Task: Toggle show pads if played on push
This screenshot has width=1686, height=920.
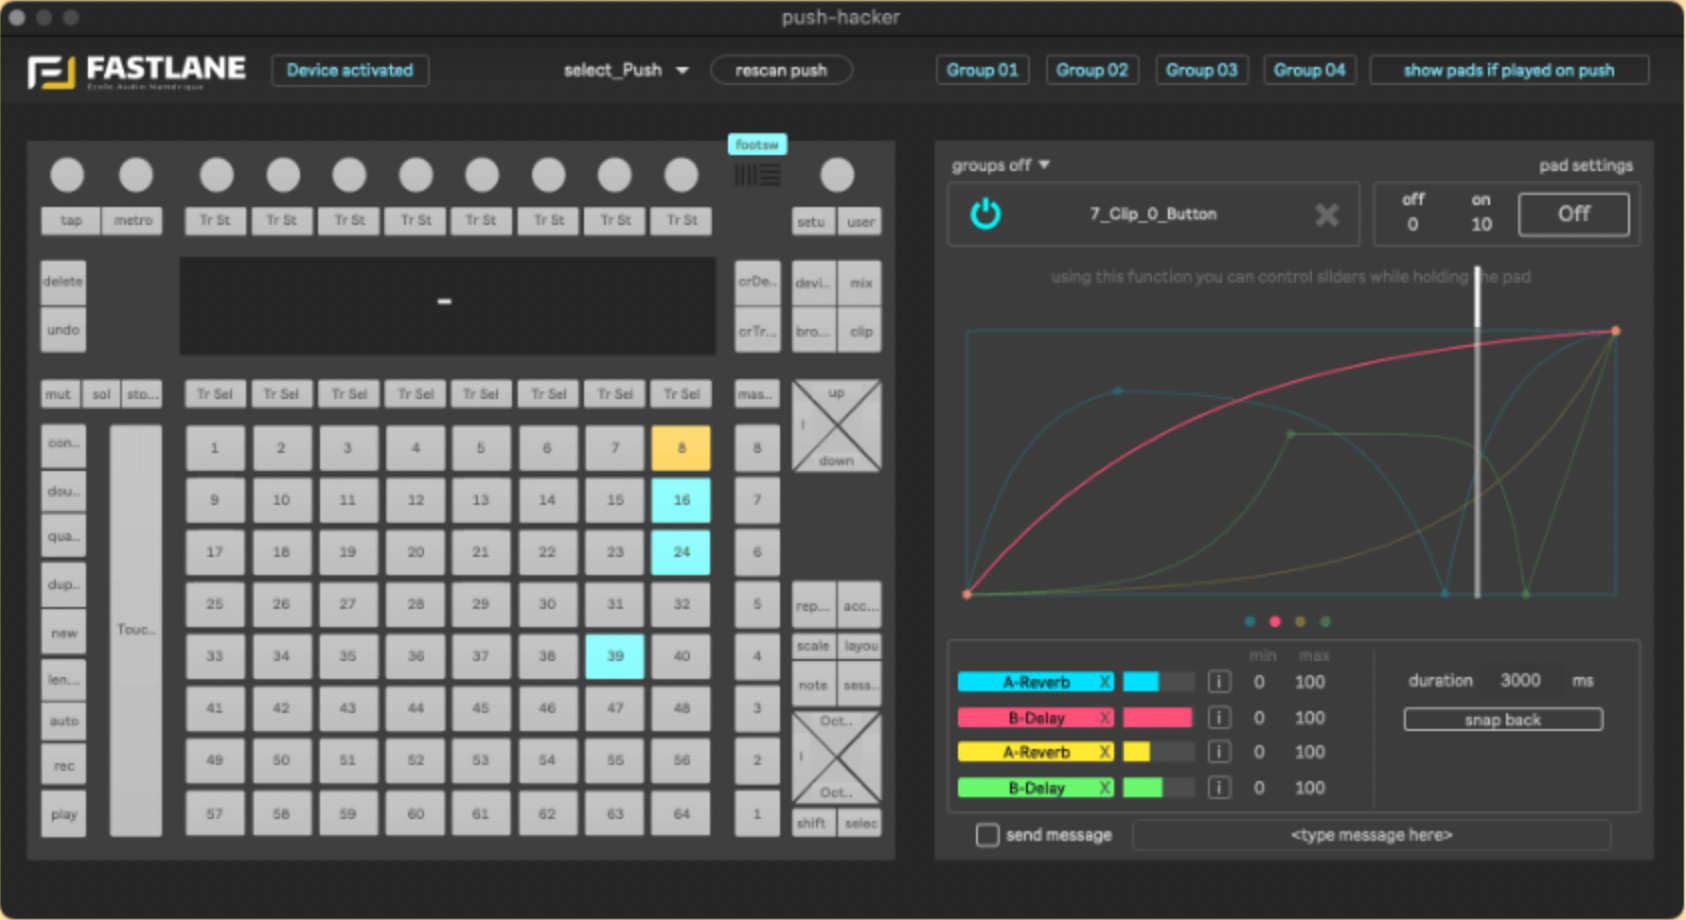Action: pyautogui.click(x=1509, y=70)
